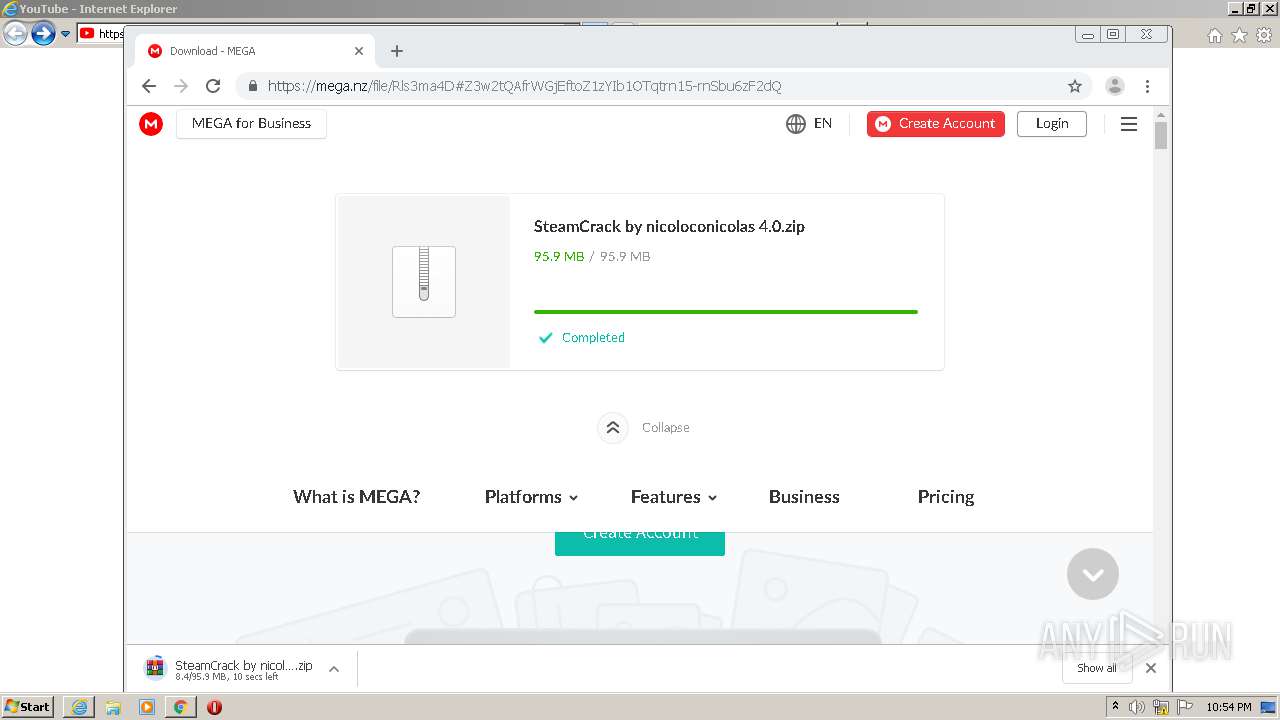Image resolution: width=1280 pixels, height=720 pixels.
Task: Open the file explorer taskbar icon
Action: pos(113,707)
